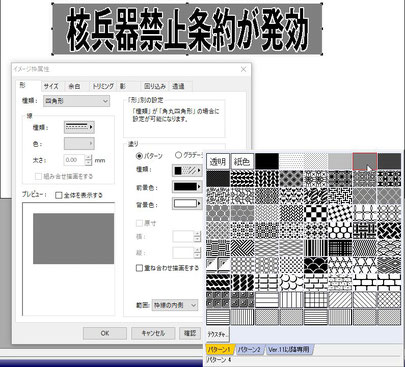This screenshot has height=367, width=405.
Task: Open the line 種類 style picker
Action: pyautogui.click(x=79, y=127)
